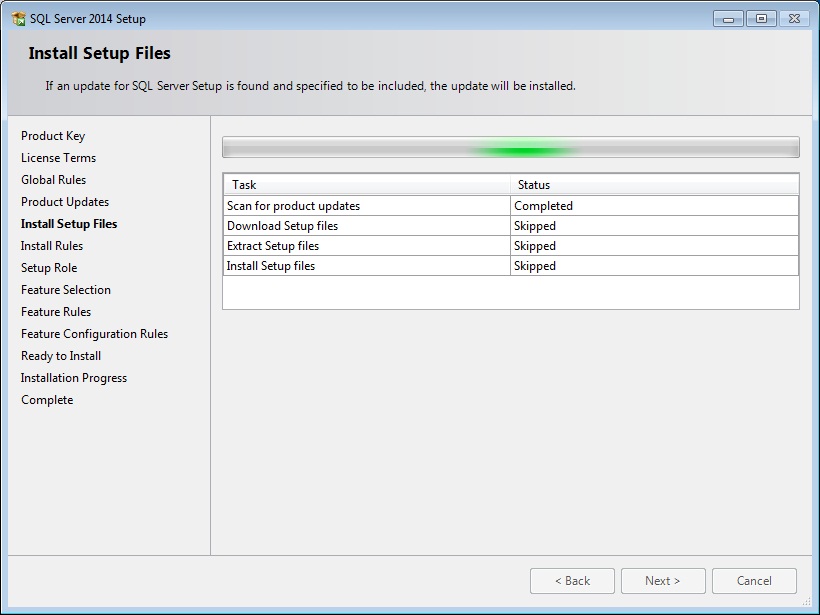Select Installation Progress step

click(74, 378)
